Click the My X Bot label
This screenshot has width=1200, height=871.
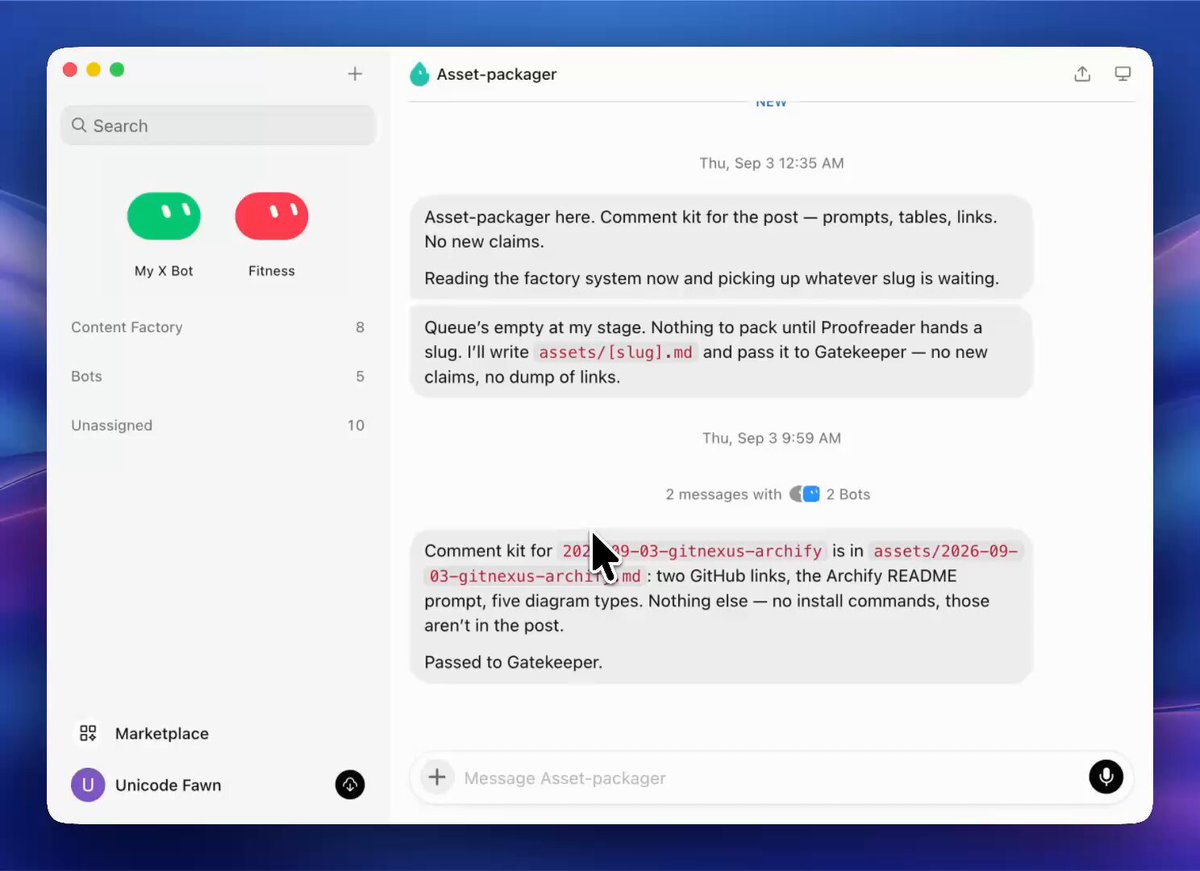pos(164,271)
